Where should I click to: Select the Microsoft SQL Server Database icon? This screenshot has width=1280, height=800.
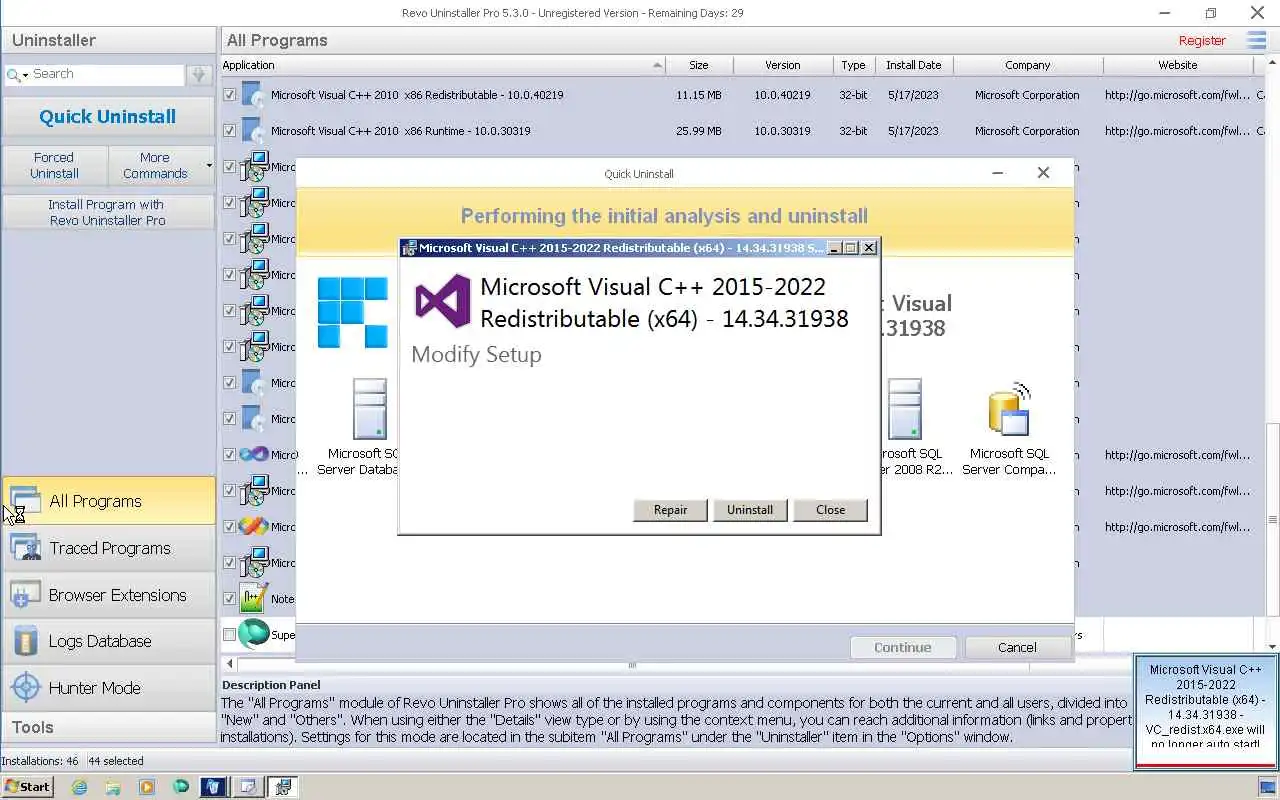369,409
